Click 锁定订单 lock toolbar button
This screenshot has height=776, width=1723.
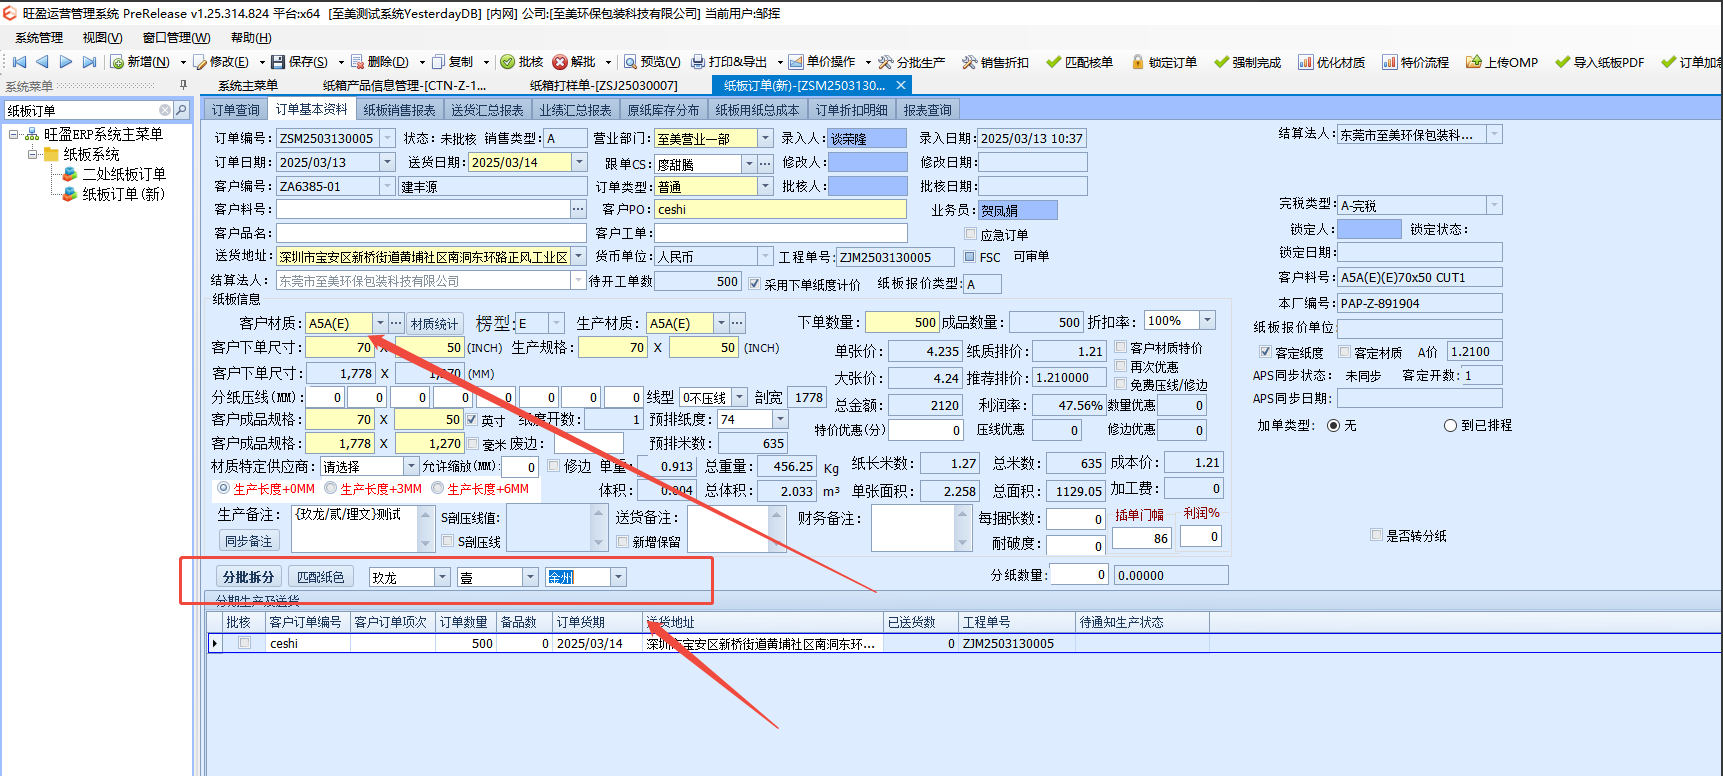[1164, 62]
